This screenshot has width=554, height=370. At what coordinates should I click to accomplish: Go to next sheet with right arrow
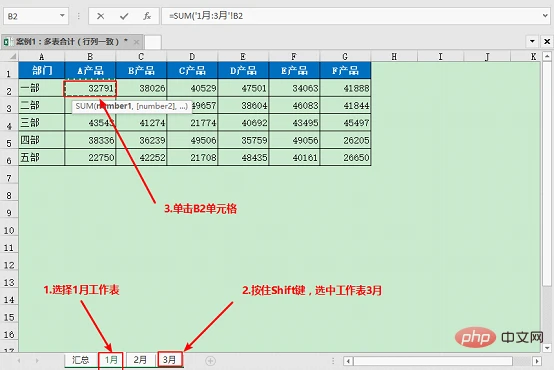tap(37, 361)
